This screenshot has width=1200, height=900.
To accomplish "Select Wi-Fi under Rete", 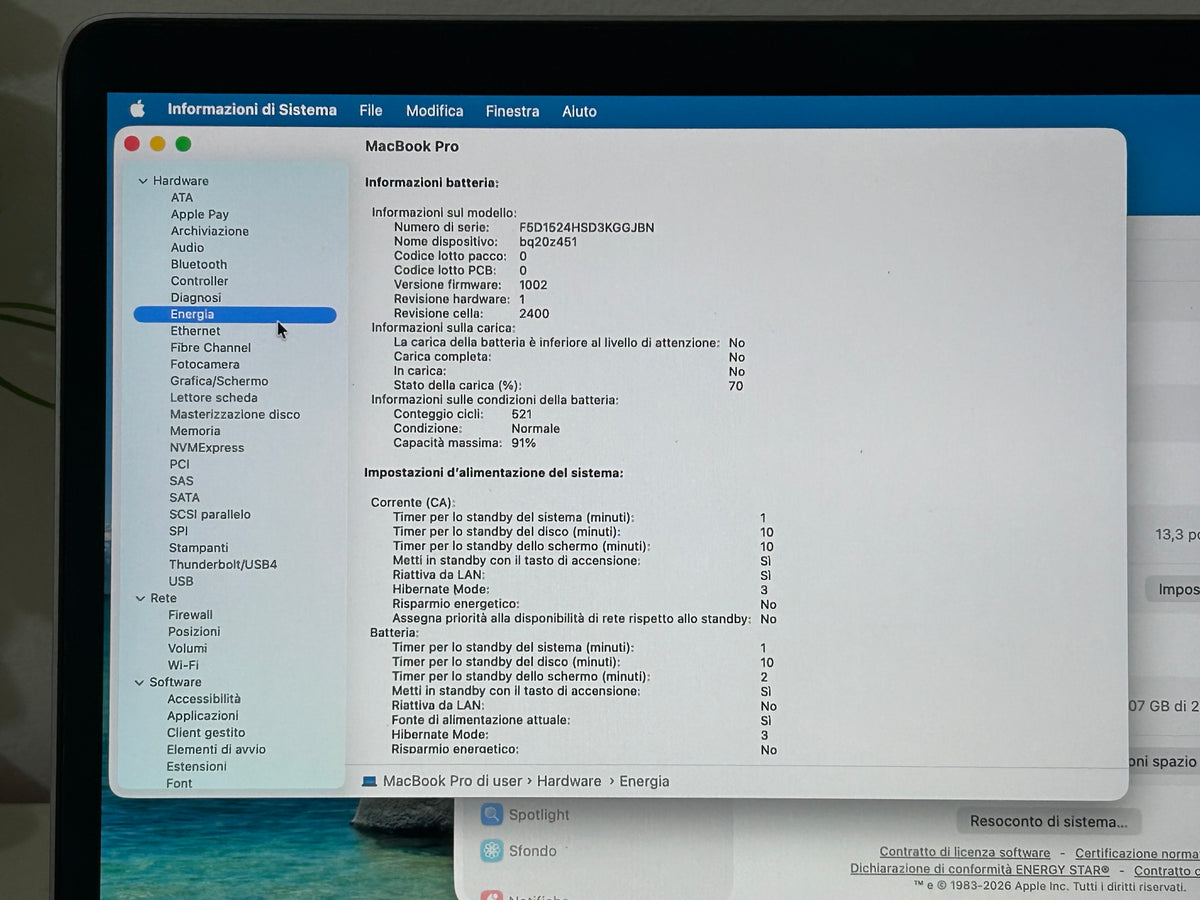I will (x=183, y=665).
